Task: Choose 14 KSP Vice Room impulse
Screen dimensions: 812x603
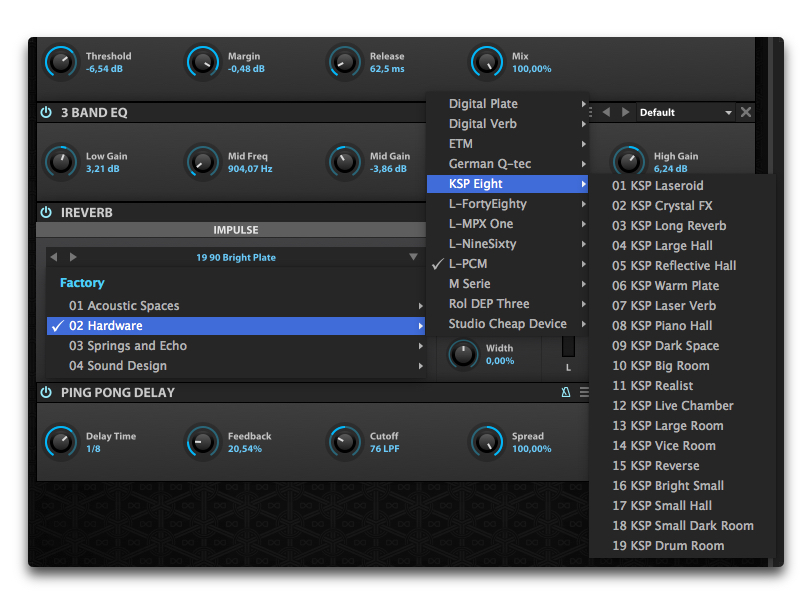Action: pyautogui.click(x=683, y=446)
